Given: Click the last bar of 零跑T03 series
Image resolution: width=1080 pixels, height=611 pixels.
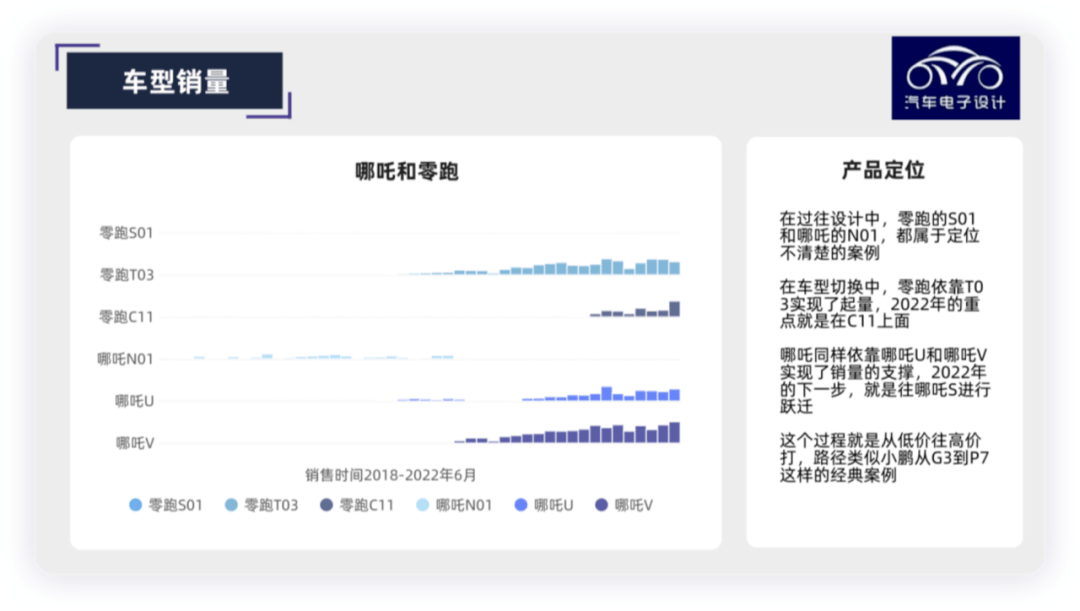Looking at the screenshot, I should pos(675,269).
